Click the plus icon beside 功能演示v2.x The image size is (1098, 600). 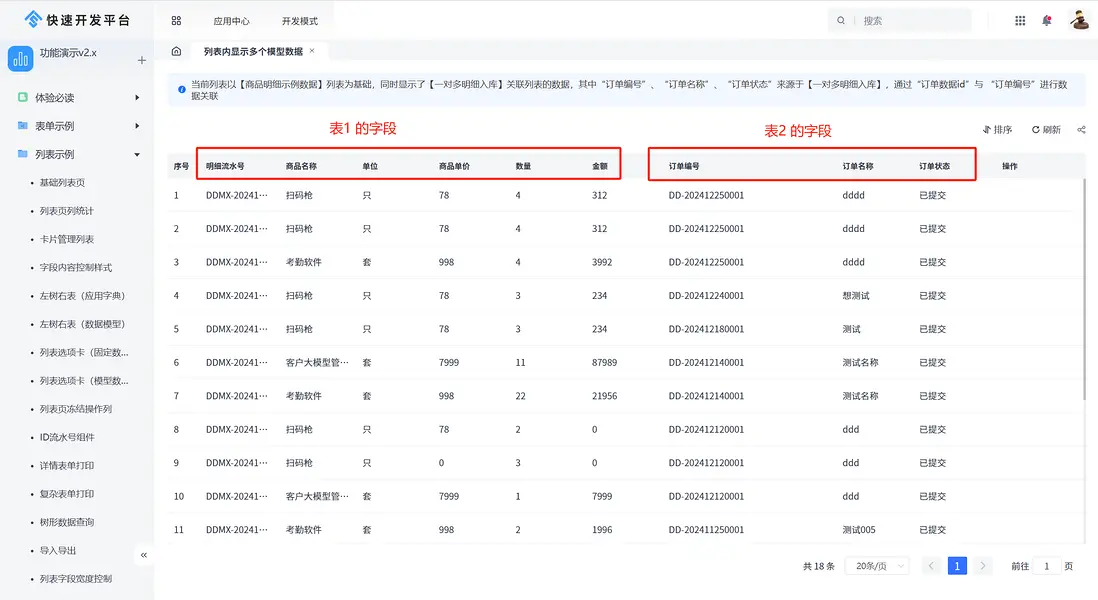click(141, 60)
